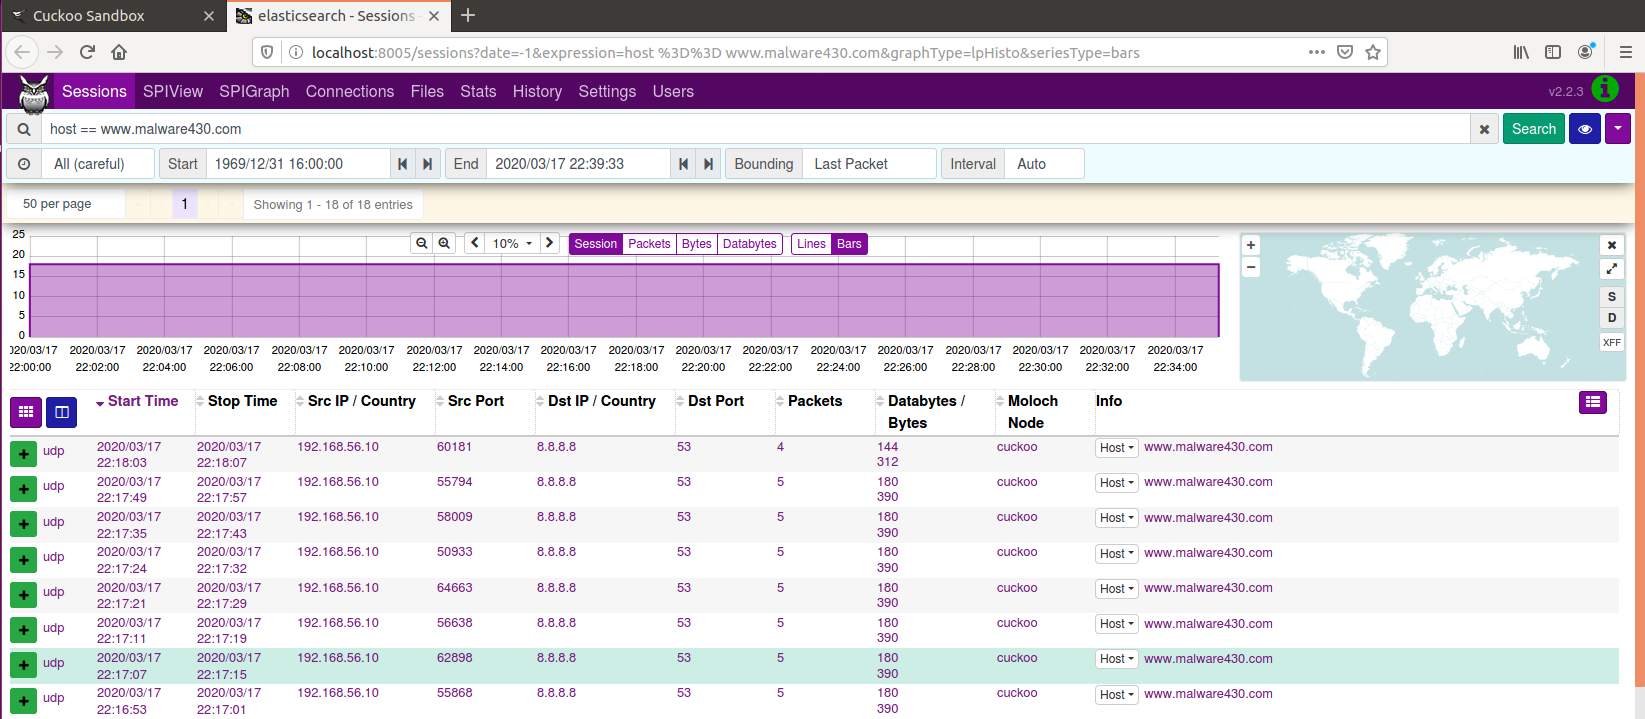Open the actions dropdown beside Search
This screenshot has height=719, width=1645.
tap(1618, 129)
